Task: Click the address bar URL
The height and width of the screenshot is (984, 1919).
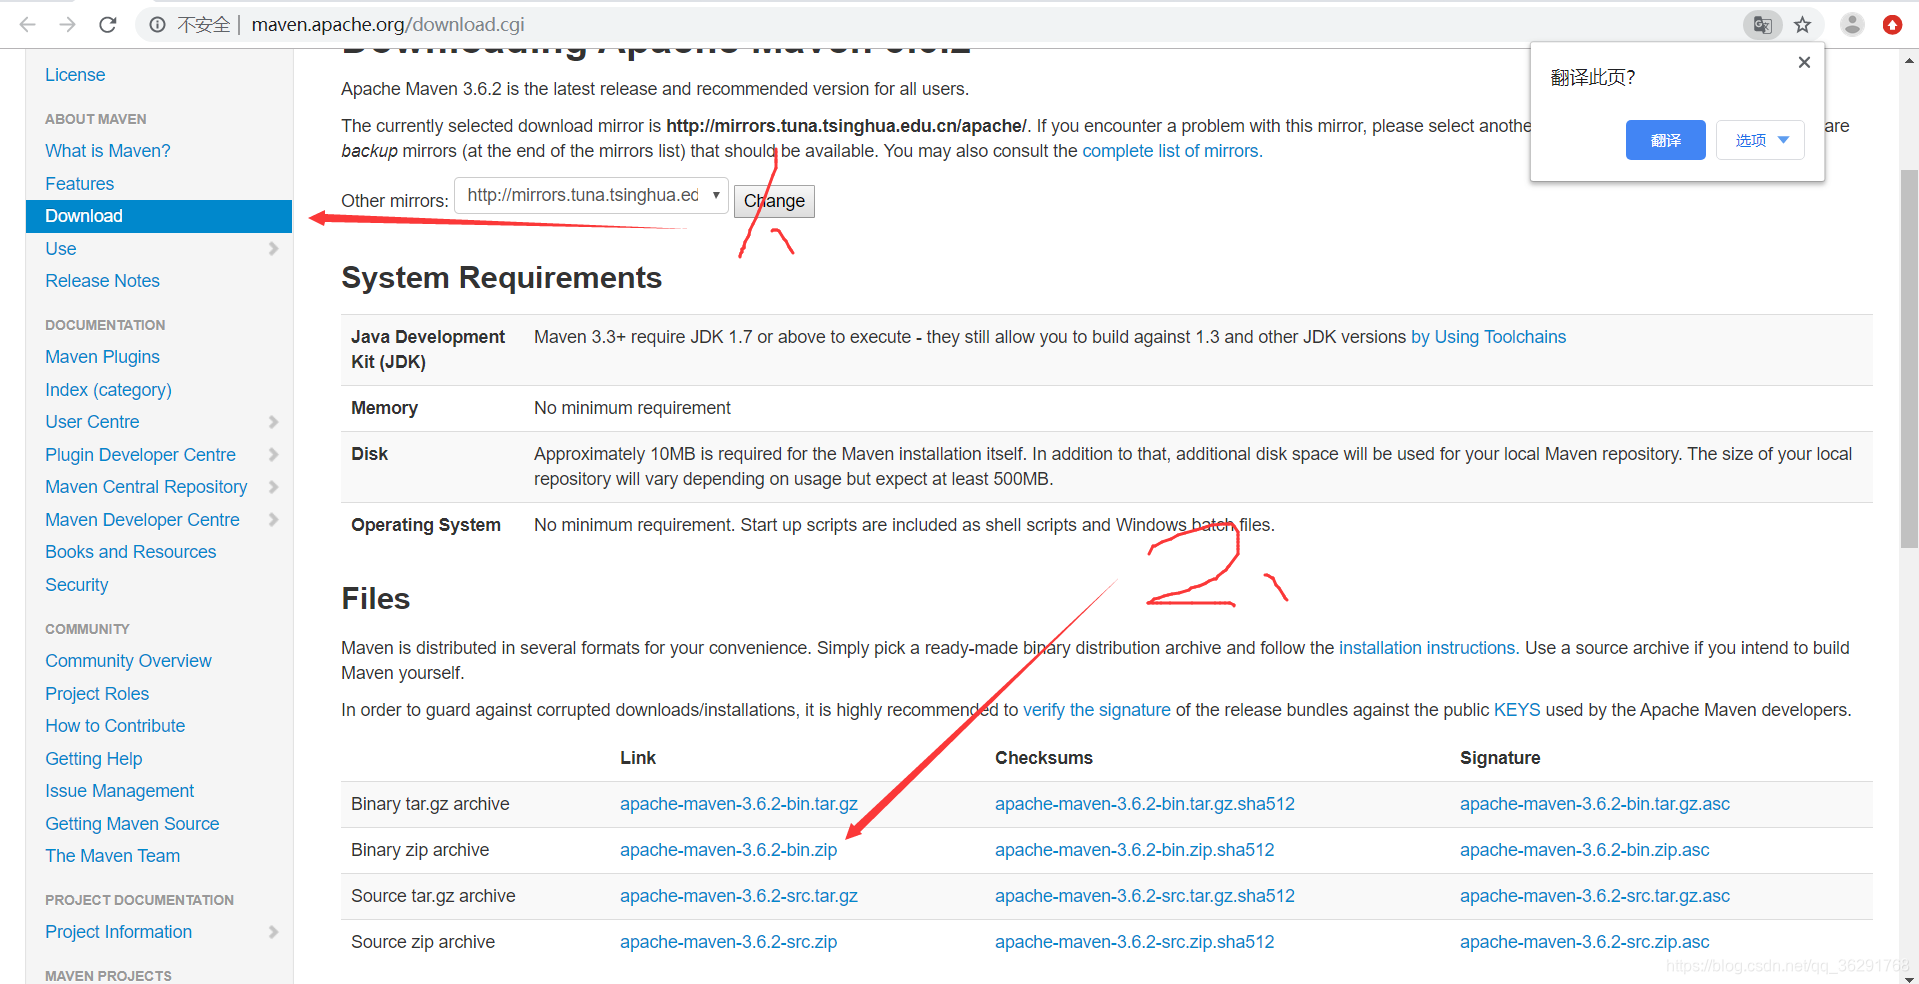Action: coord(388,25)
